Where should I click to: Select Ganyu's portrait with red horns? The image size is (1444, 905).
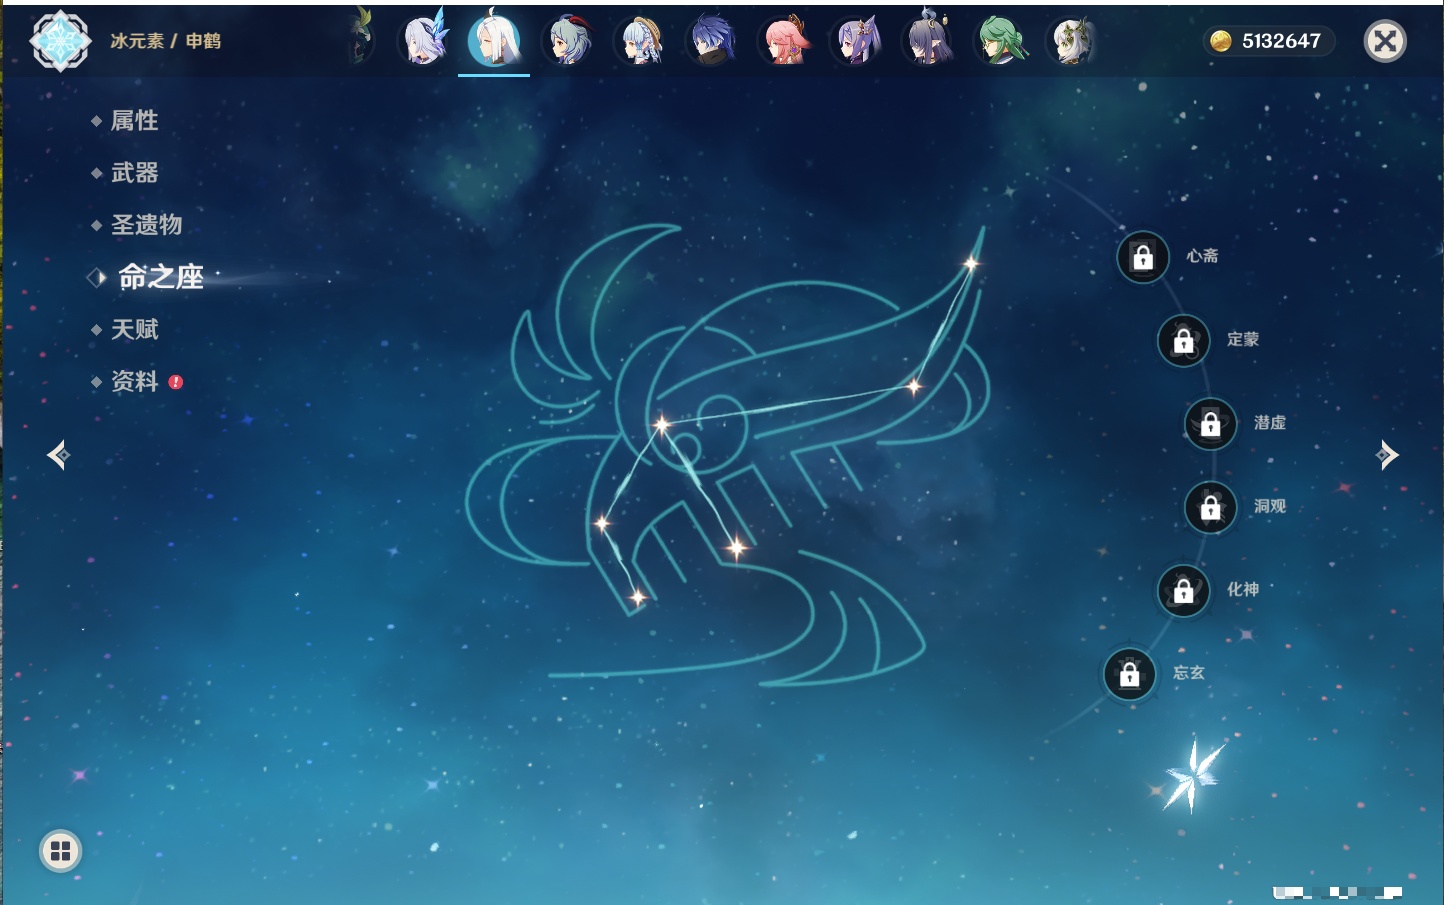click(568, 42)
